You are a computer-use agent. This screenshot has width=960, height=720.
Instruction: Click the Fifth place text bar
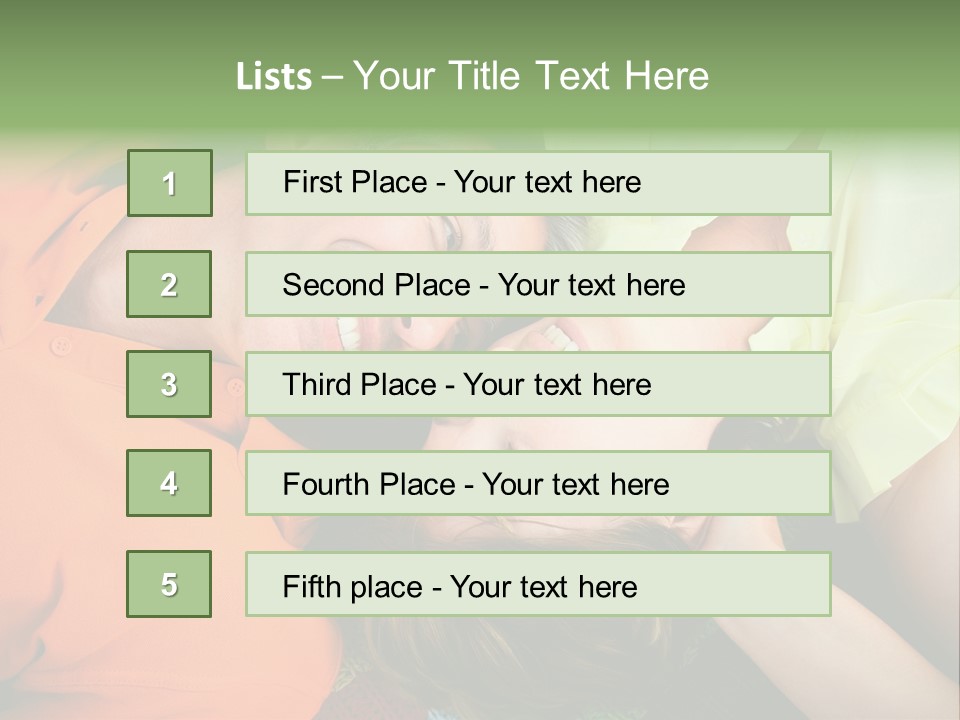click(x=538, y=584)
